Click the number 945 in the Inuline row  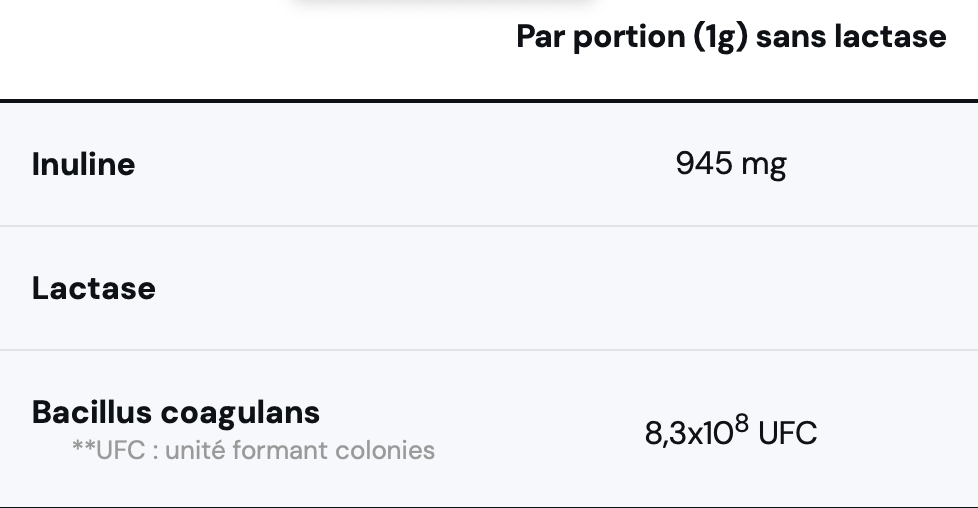[x=704, y=162]
